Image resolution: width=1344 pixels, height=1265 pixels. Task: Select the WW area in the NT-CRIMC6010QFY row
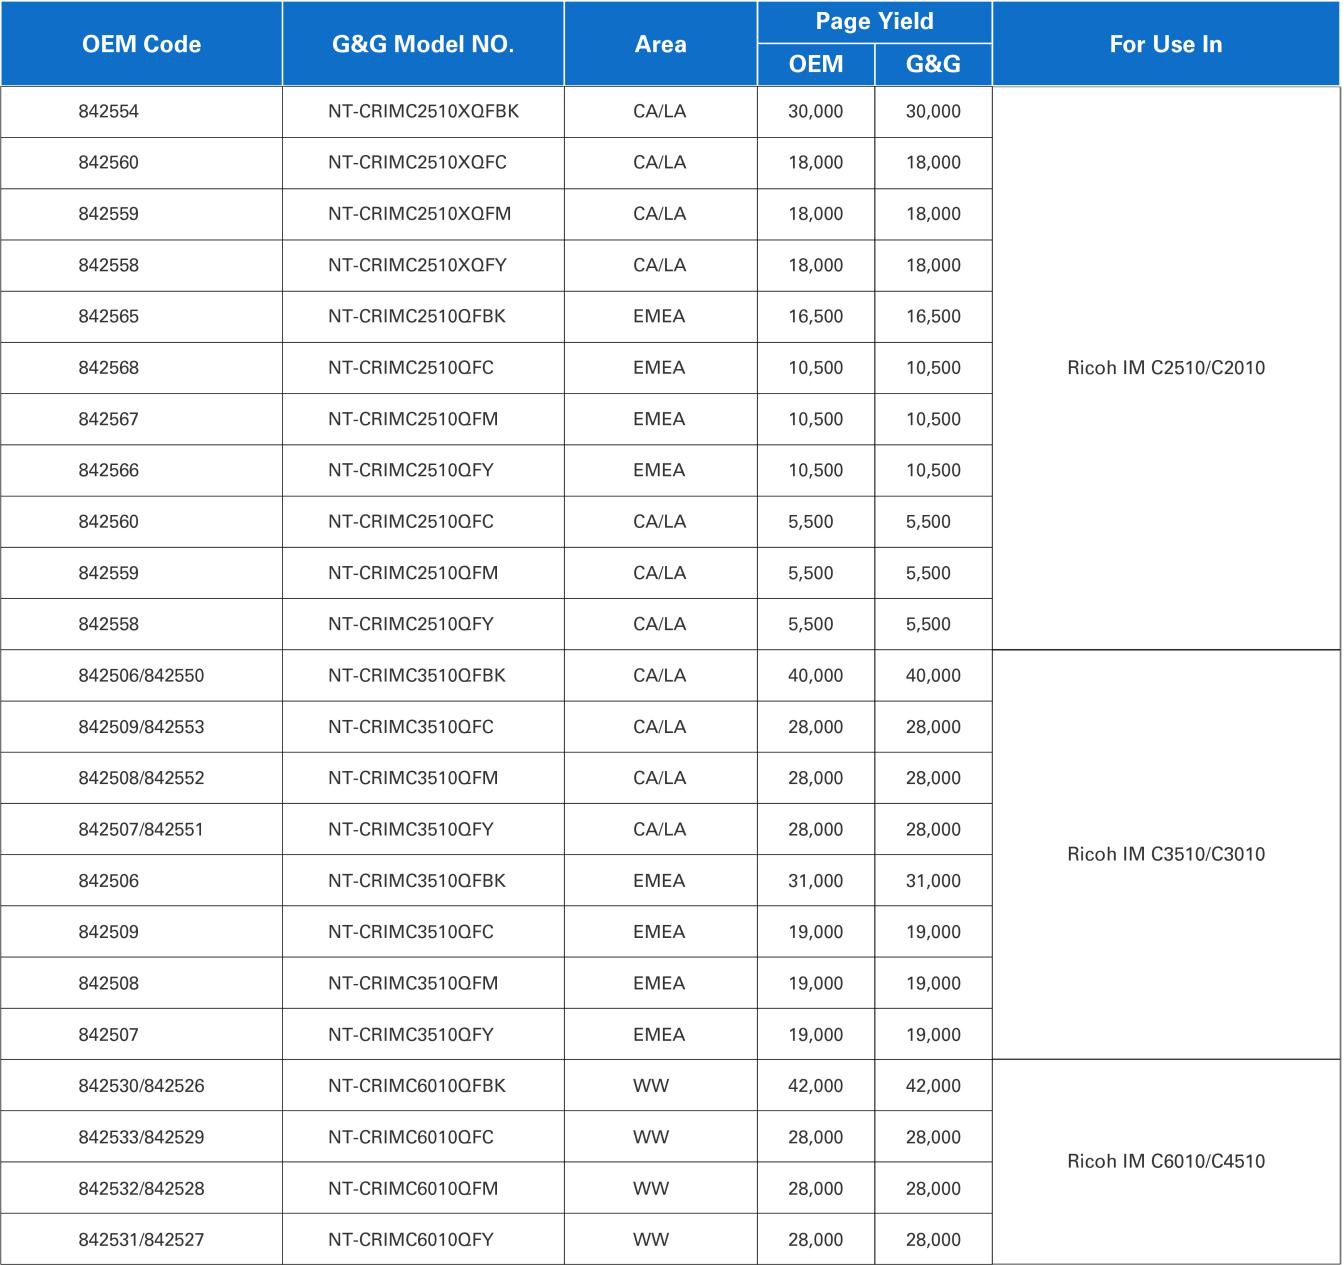click(651, 1240)
